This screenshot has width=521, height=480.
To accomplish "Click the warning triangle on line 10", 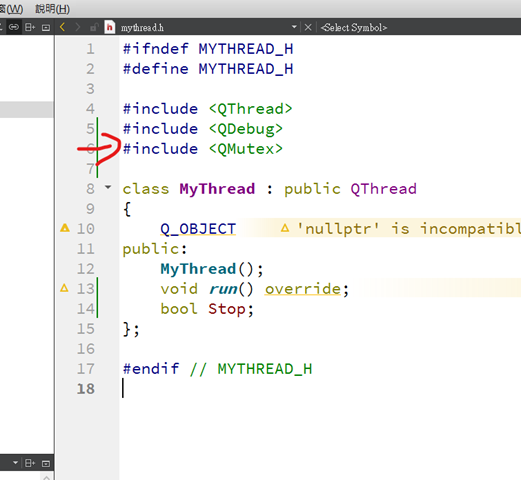I will [x=65, y=228].
